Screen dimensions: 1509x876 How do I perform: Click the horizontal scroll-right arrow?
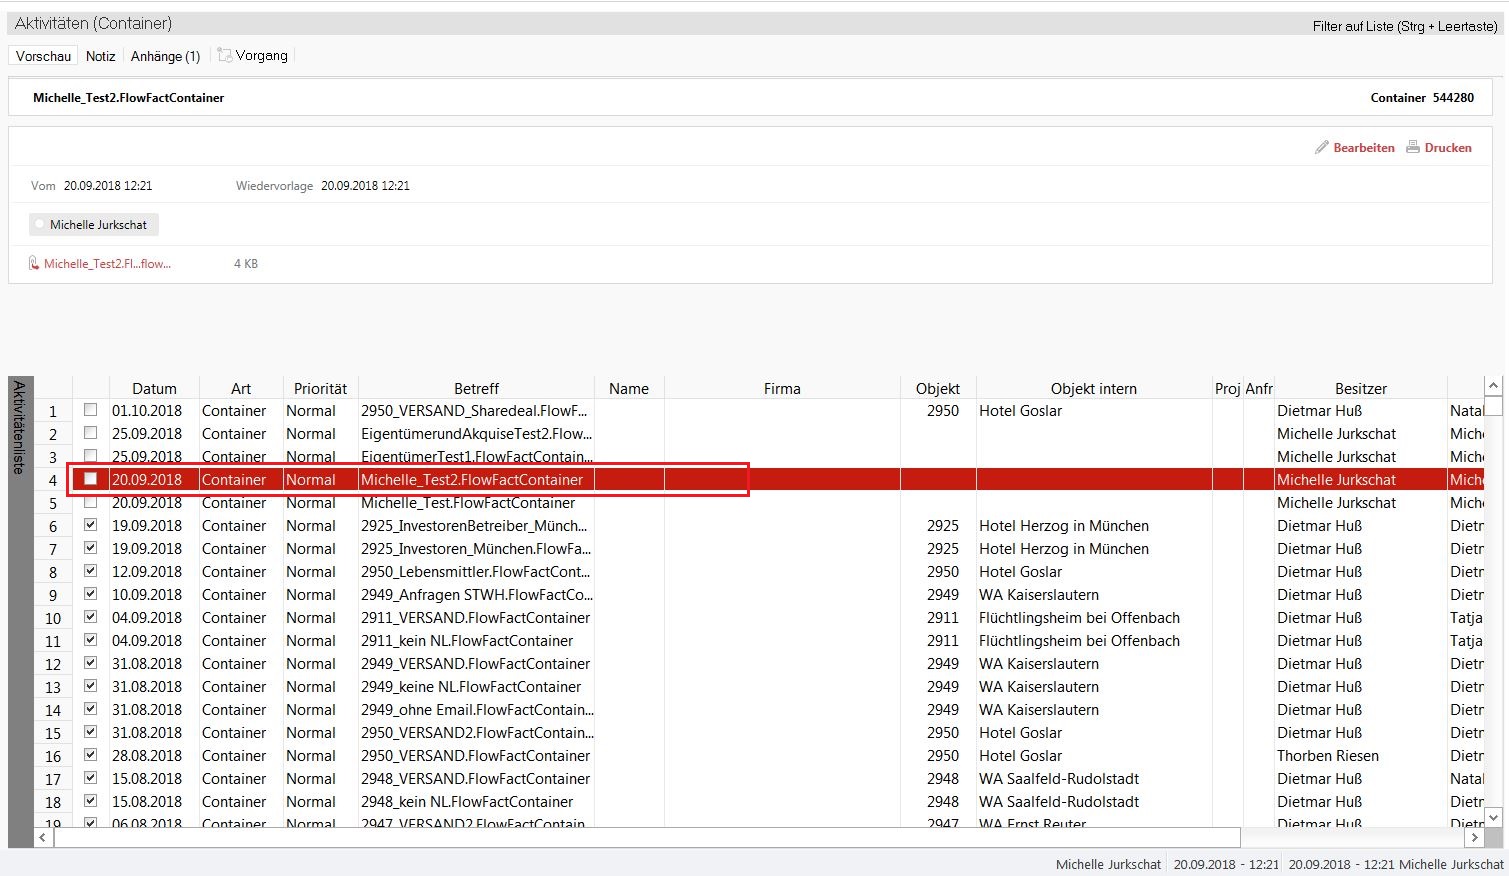point(1474,837)
